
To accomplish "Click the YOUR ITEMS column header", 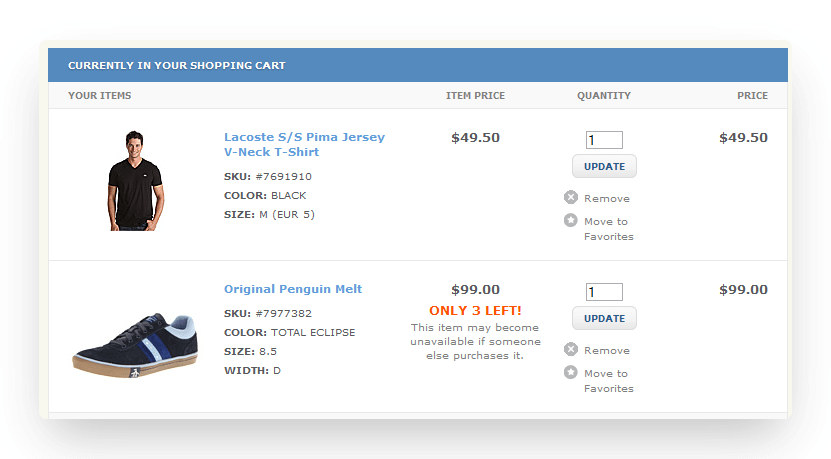I will [x=100, y=96].
